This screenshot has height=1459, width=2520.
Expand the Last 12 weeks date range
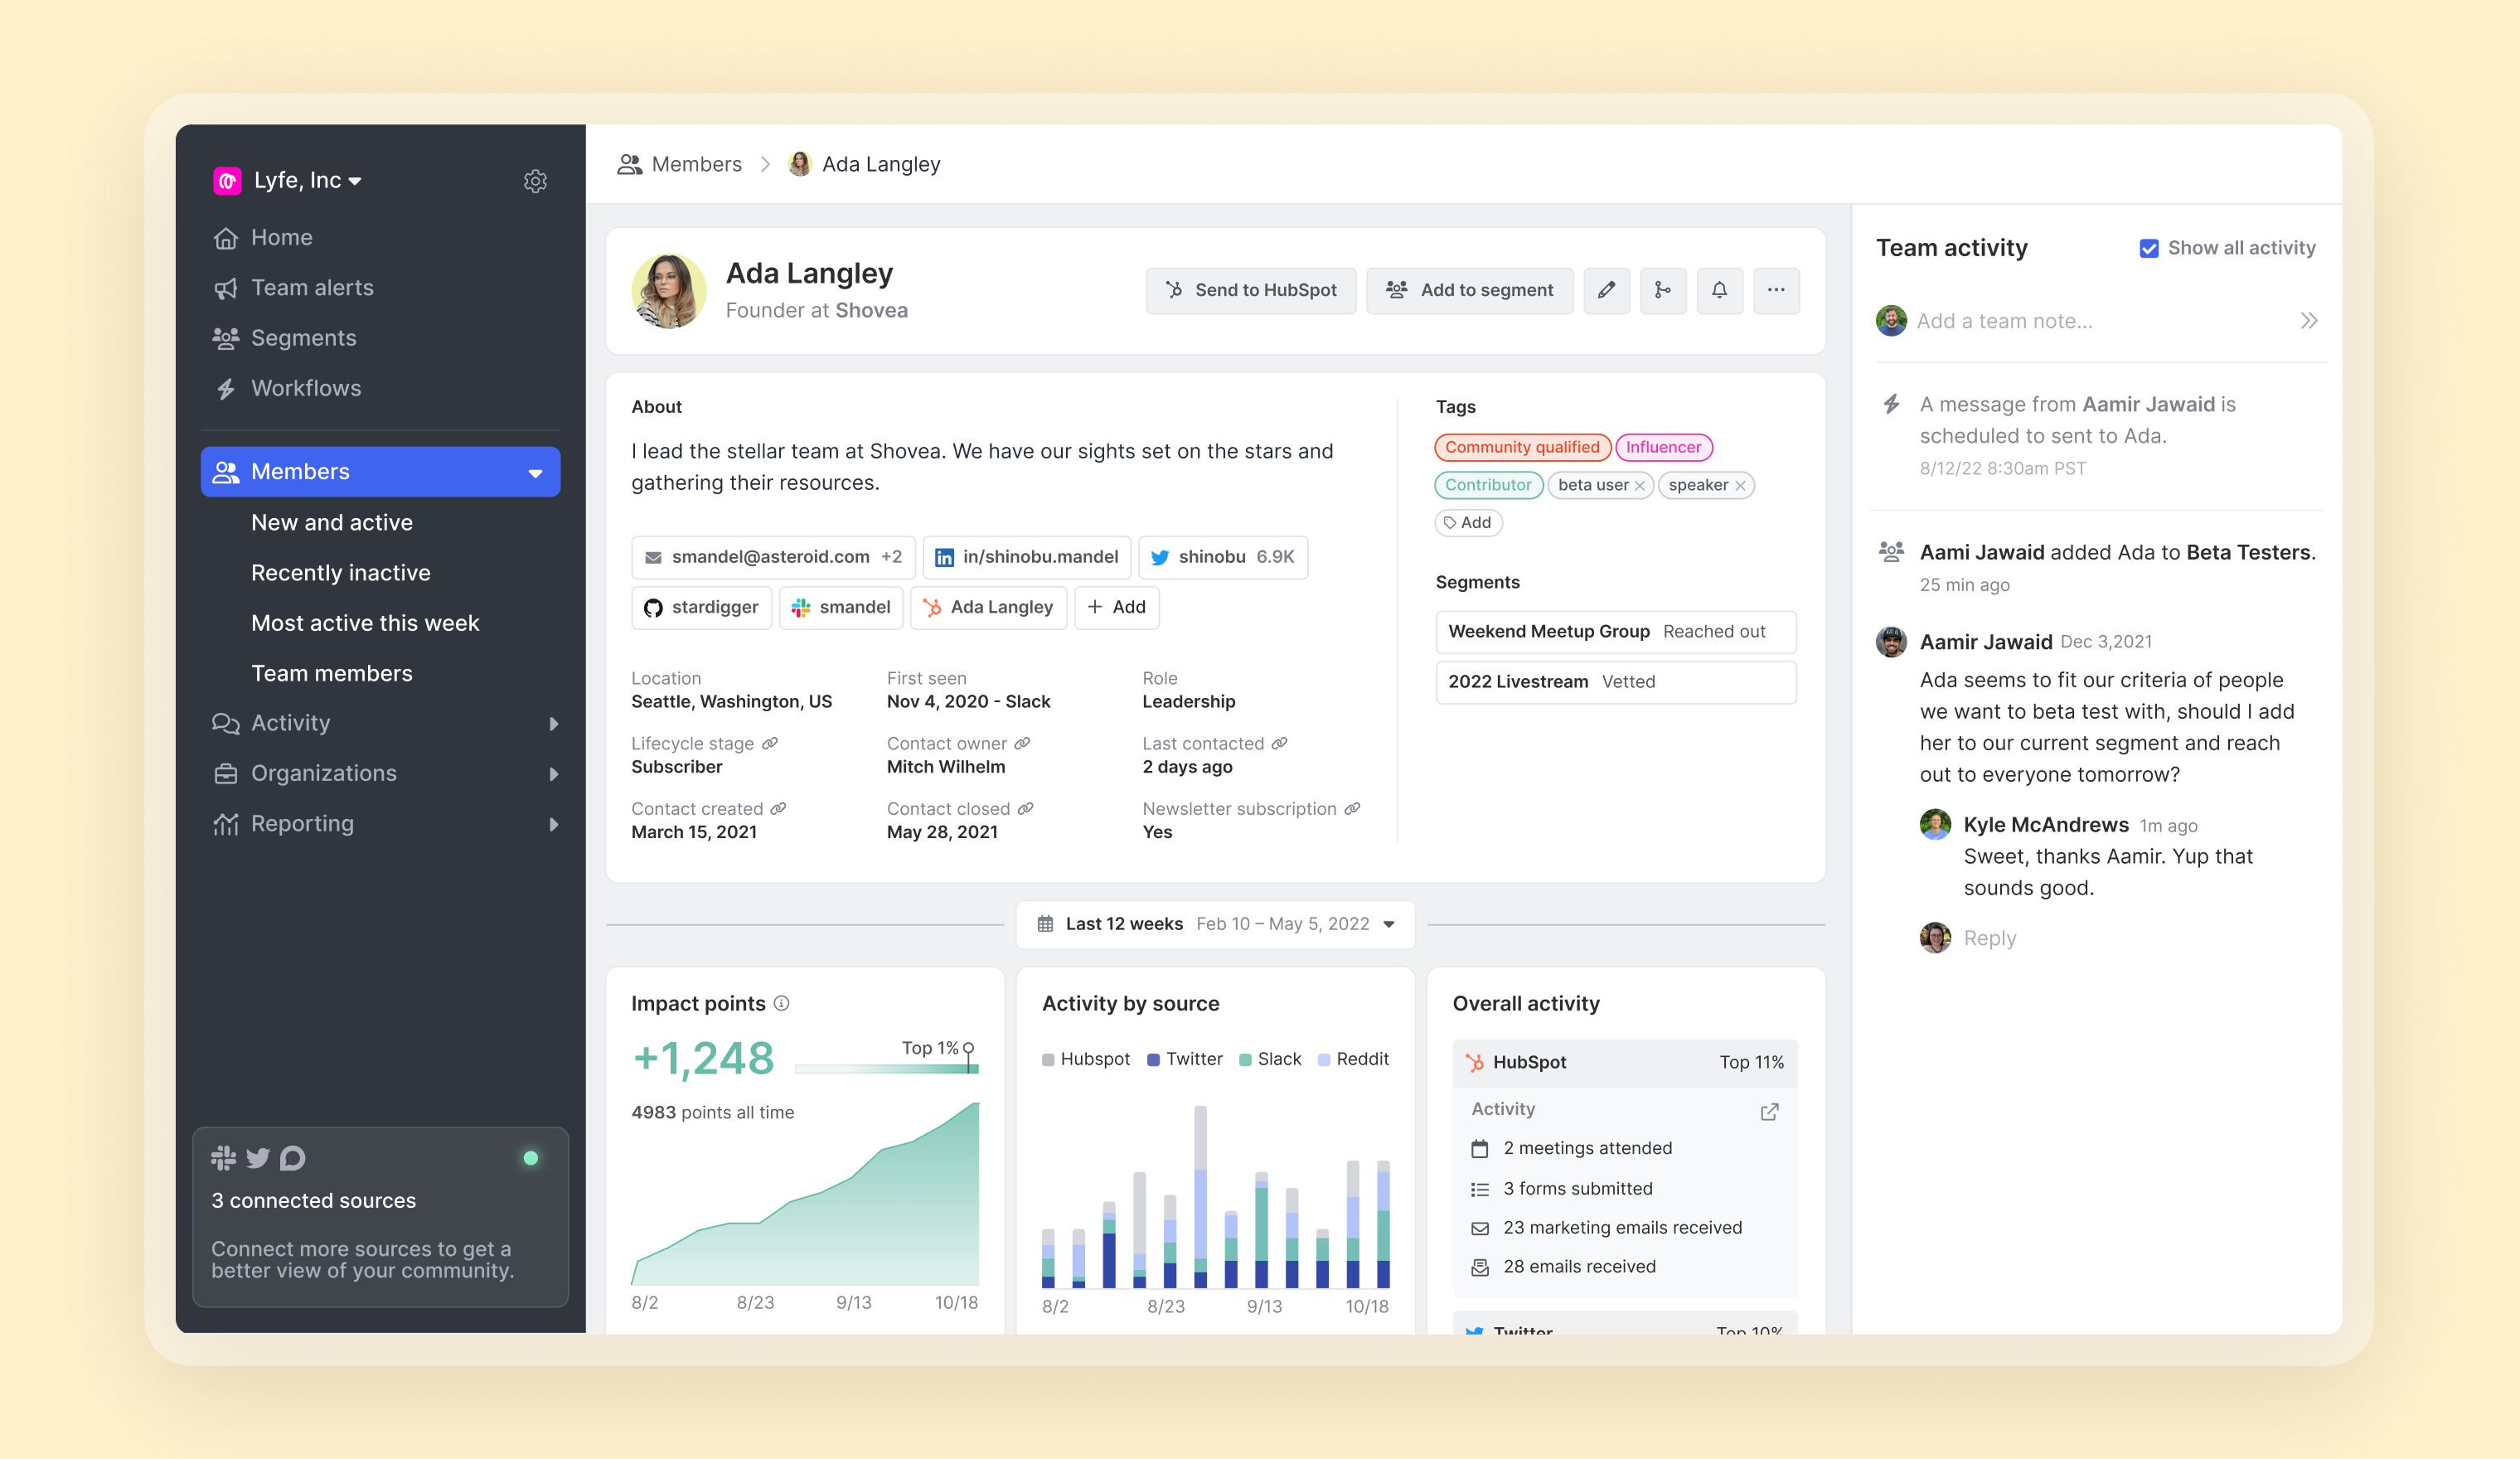click(1215, 924)
